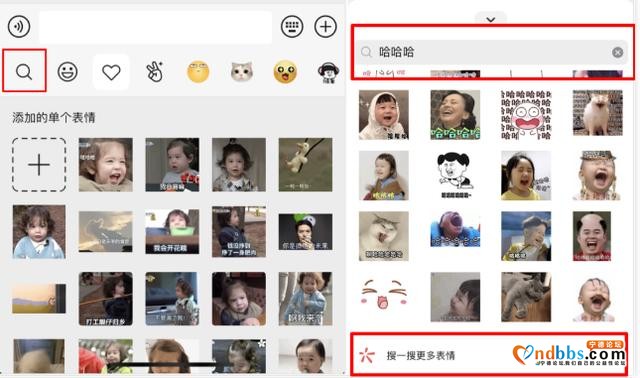The height and width of the screenshot is (378, 640).
Task: Select the 我会开花哦 sticker
Action: click(172, 231)
